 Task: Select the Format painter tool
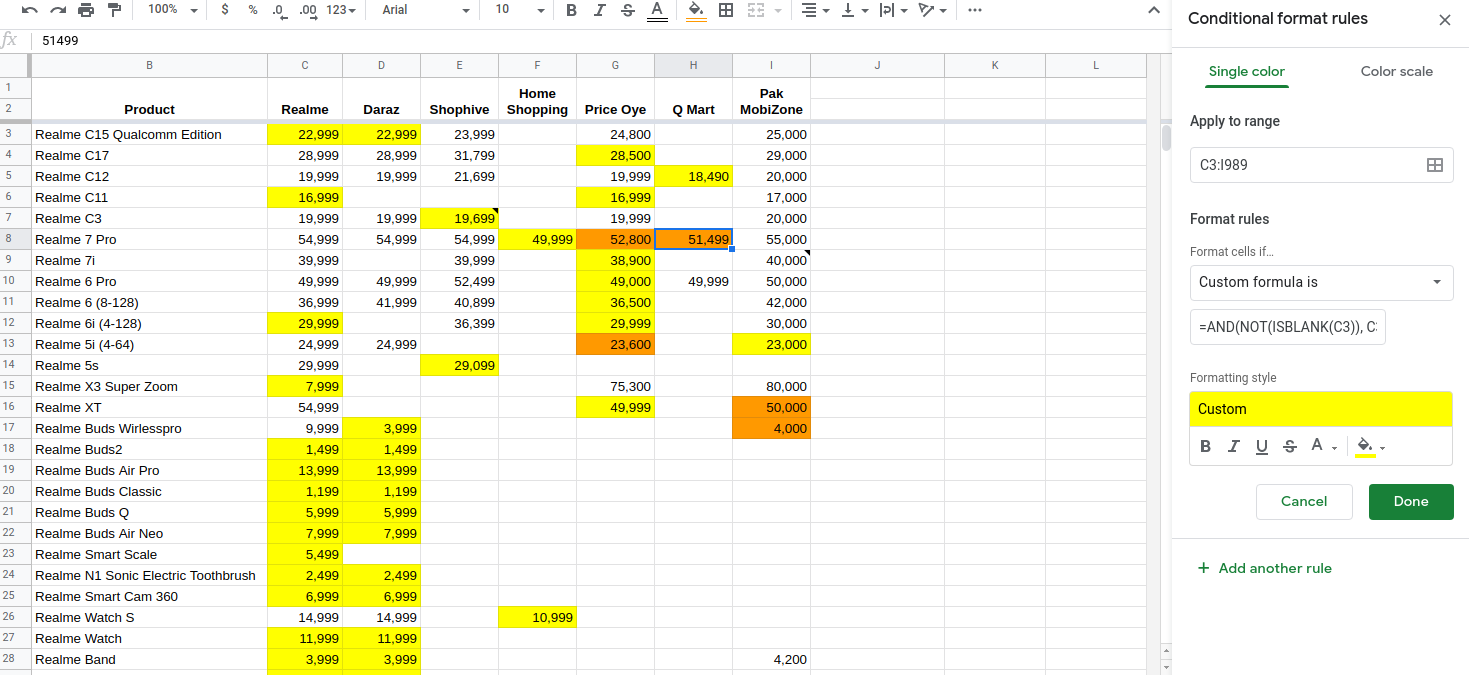(x=114, y=11)
